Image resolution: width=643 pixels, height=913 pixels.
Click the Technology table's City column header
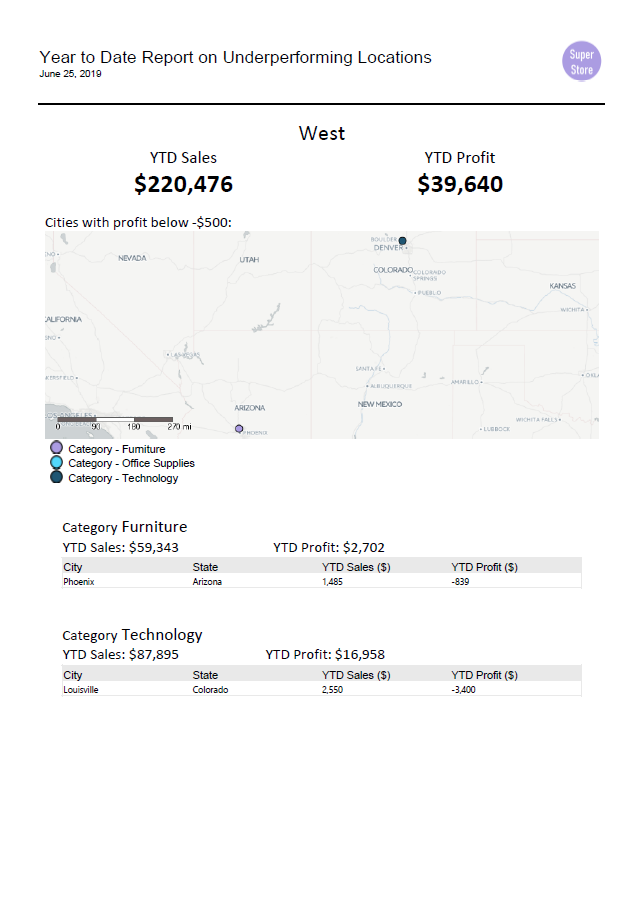tap(73, 675)
